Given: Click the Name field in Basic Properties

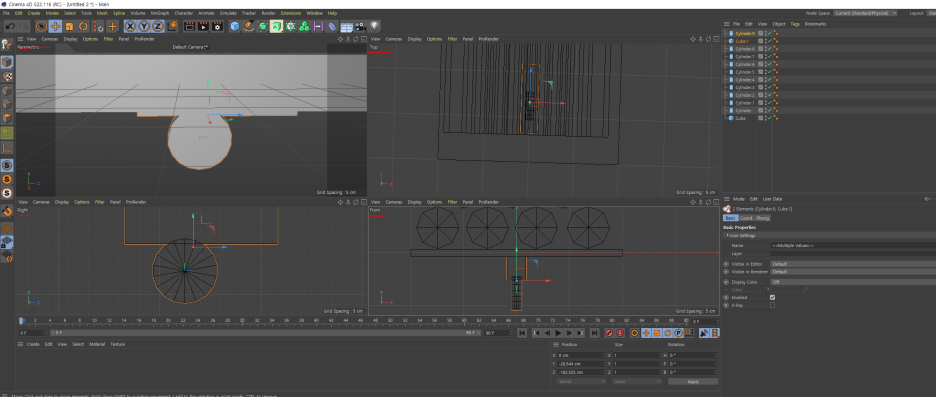Looking at the screenshot, I should coord(852,245).
